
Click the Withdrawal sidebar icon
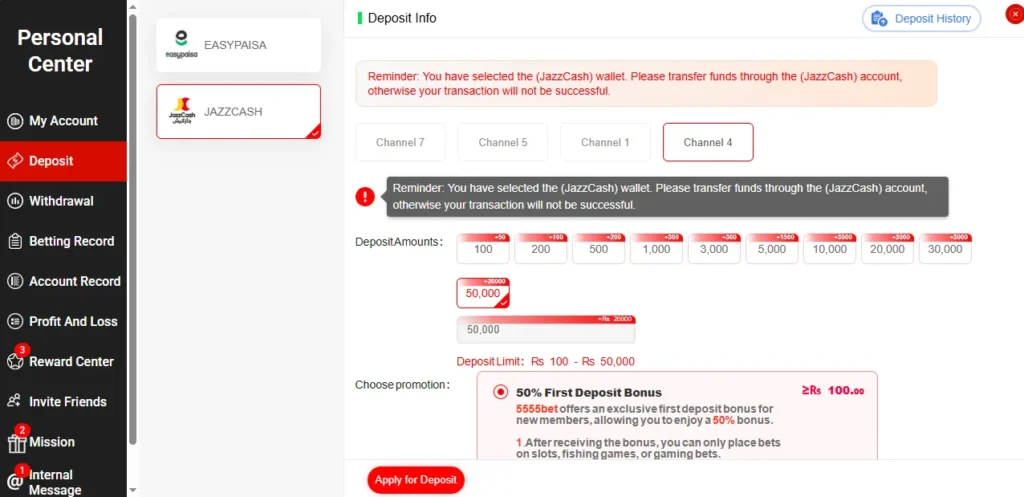point(15,201)
